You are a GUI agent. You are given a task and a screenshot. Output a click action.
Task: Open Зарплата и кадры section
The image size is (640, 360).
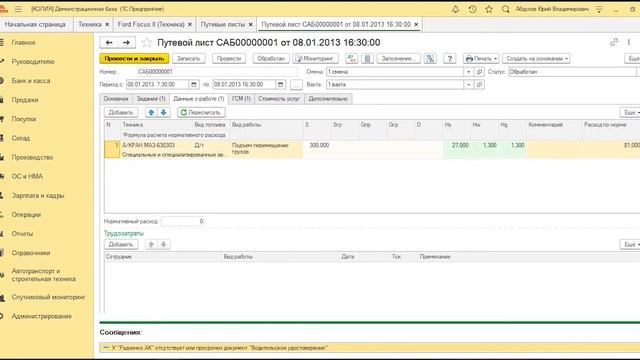tap(38, 196)
